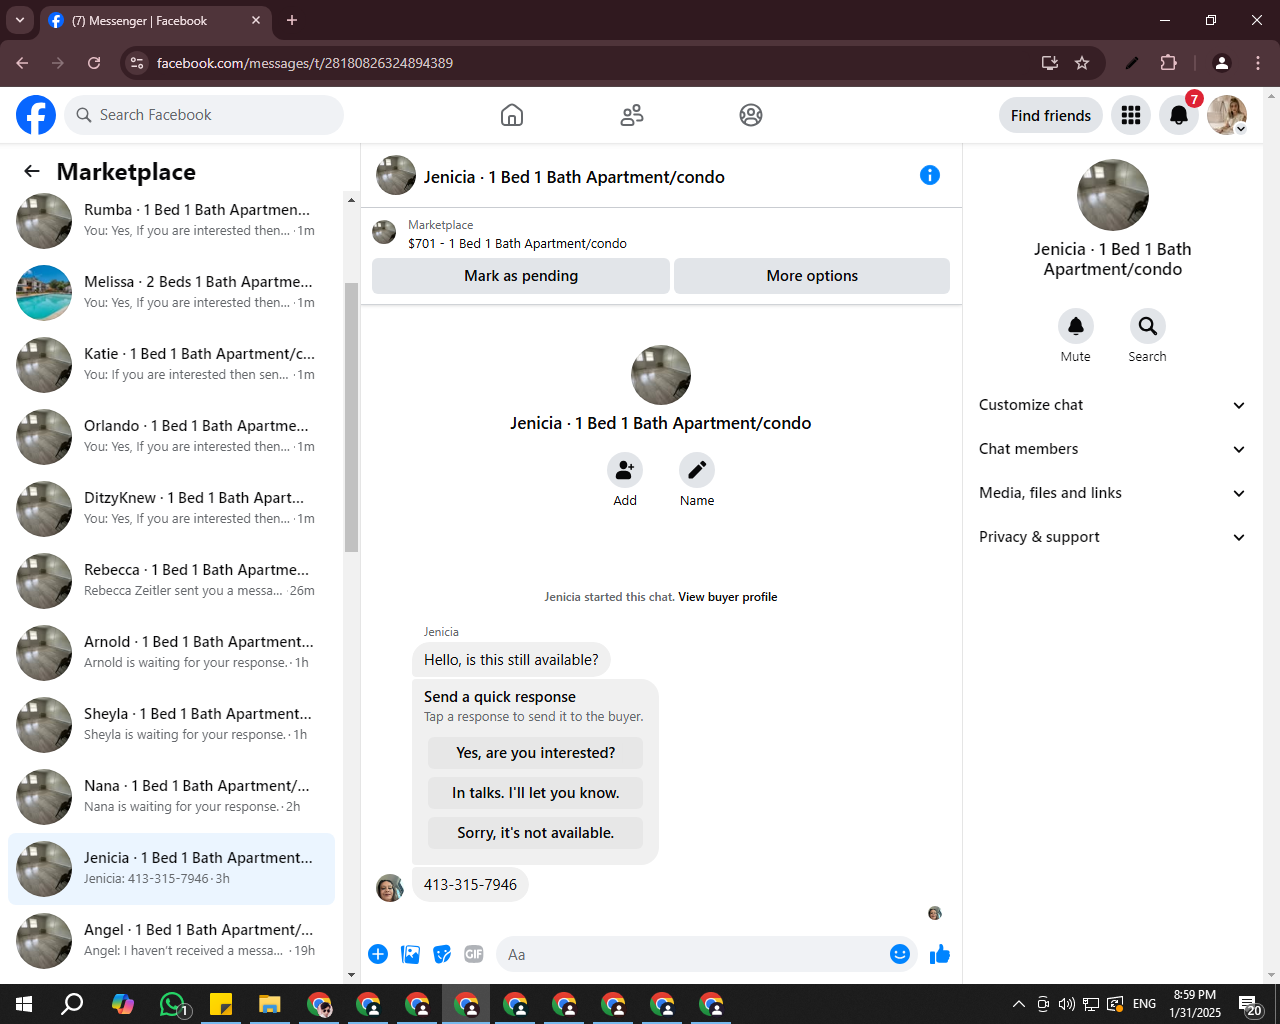The image size is (1280, 1024).
Task: Show hidden system tray icons
Action: point(1018,1004)
